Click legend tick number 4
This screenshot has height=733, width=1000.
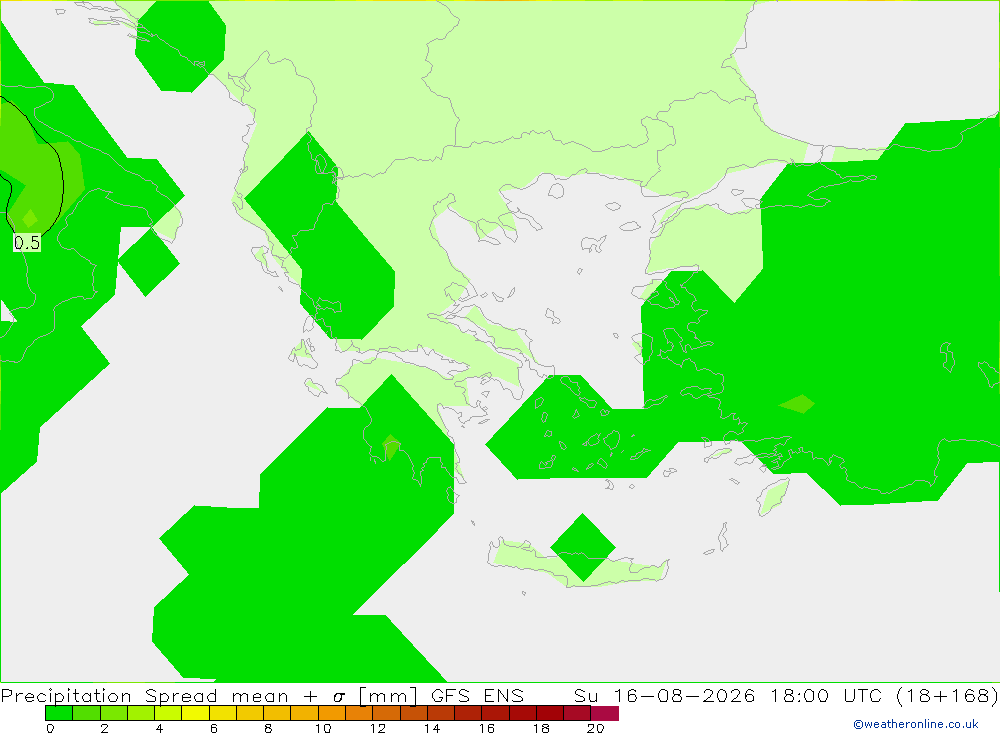click(x=159, y=728)
